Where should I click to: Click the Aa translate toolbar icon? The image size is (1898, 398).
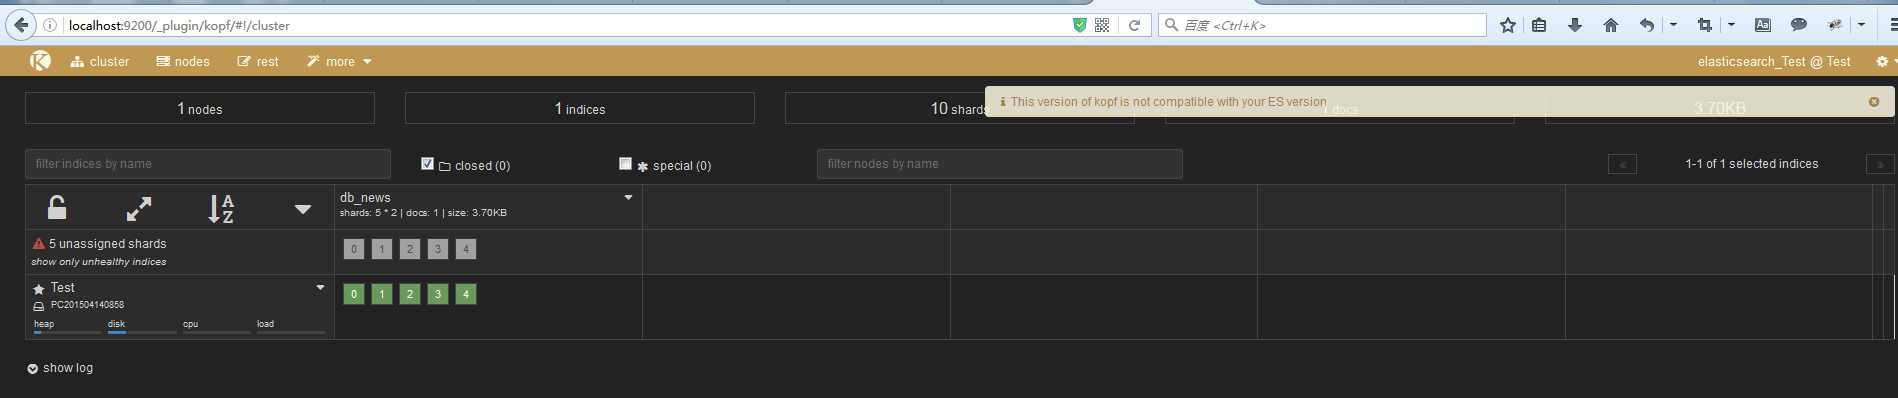click(x=1763, y=25)
